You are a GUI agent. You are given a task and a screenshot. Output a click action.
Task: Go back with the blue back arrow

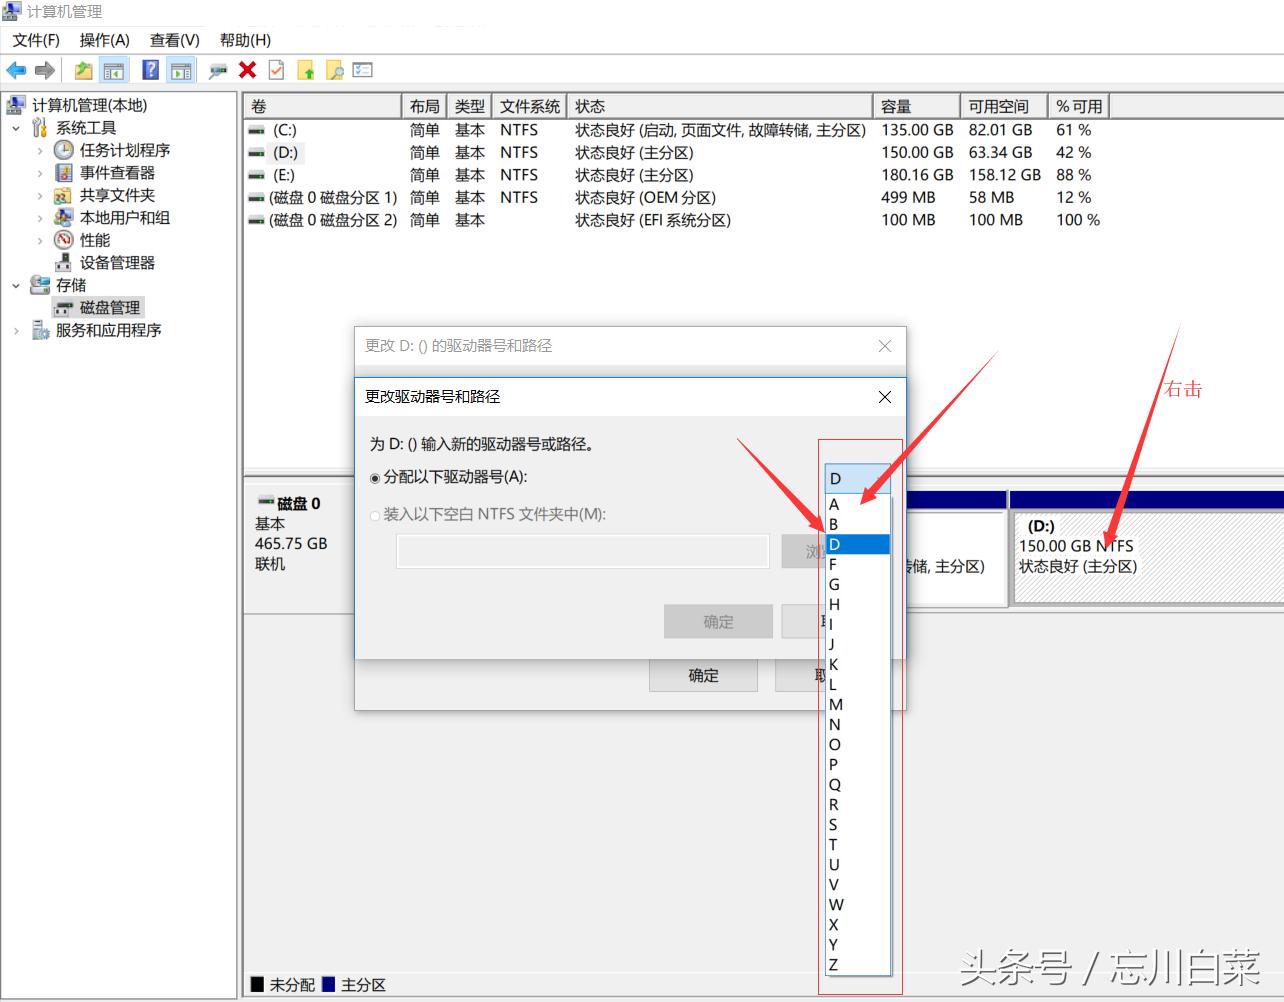[16, 70]
